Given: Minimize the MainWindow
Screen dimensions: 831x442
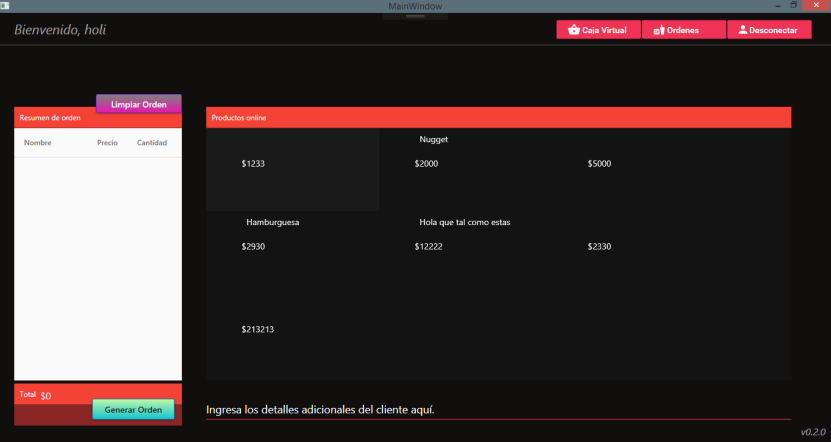Looking at the screenshot, I should pos(778,5).
